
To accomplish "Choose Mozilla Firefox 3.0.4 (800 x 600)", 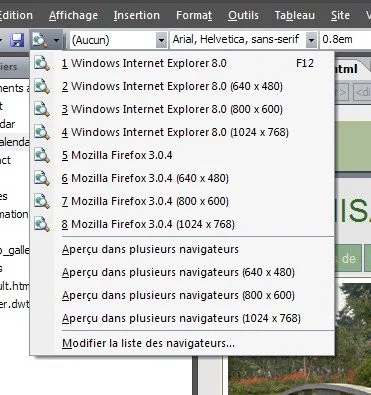I will tap(182, 201).
